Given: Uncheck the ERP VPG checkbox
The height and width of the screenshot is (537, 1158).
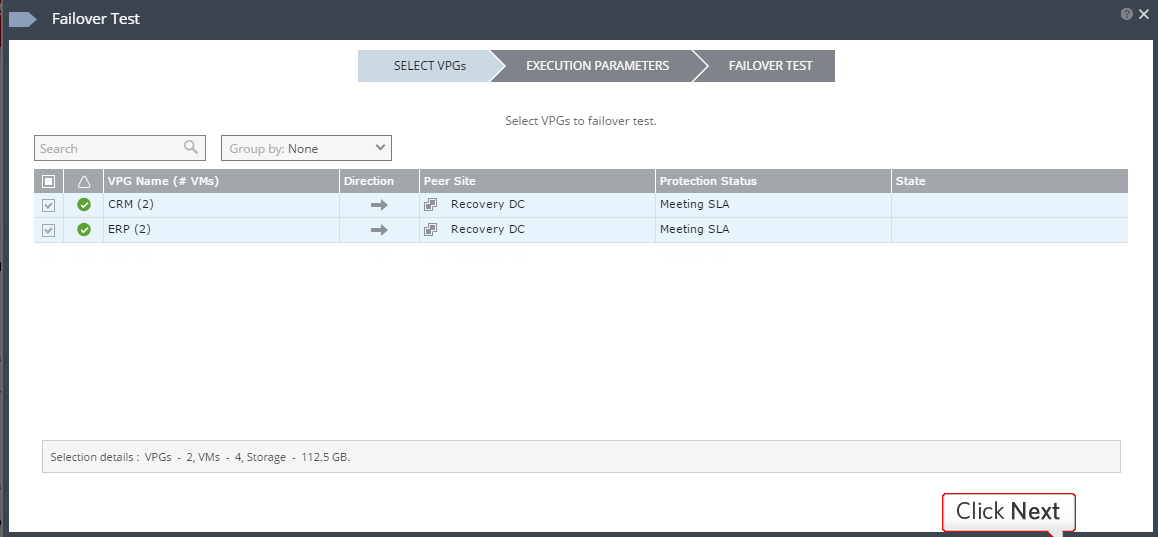Looking at the screenshot, I should click(x=48, y=230).
